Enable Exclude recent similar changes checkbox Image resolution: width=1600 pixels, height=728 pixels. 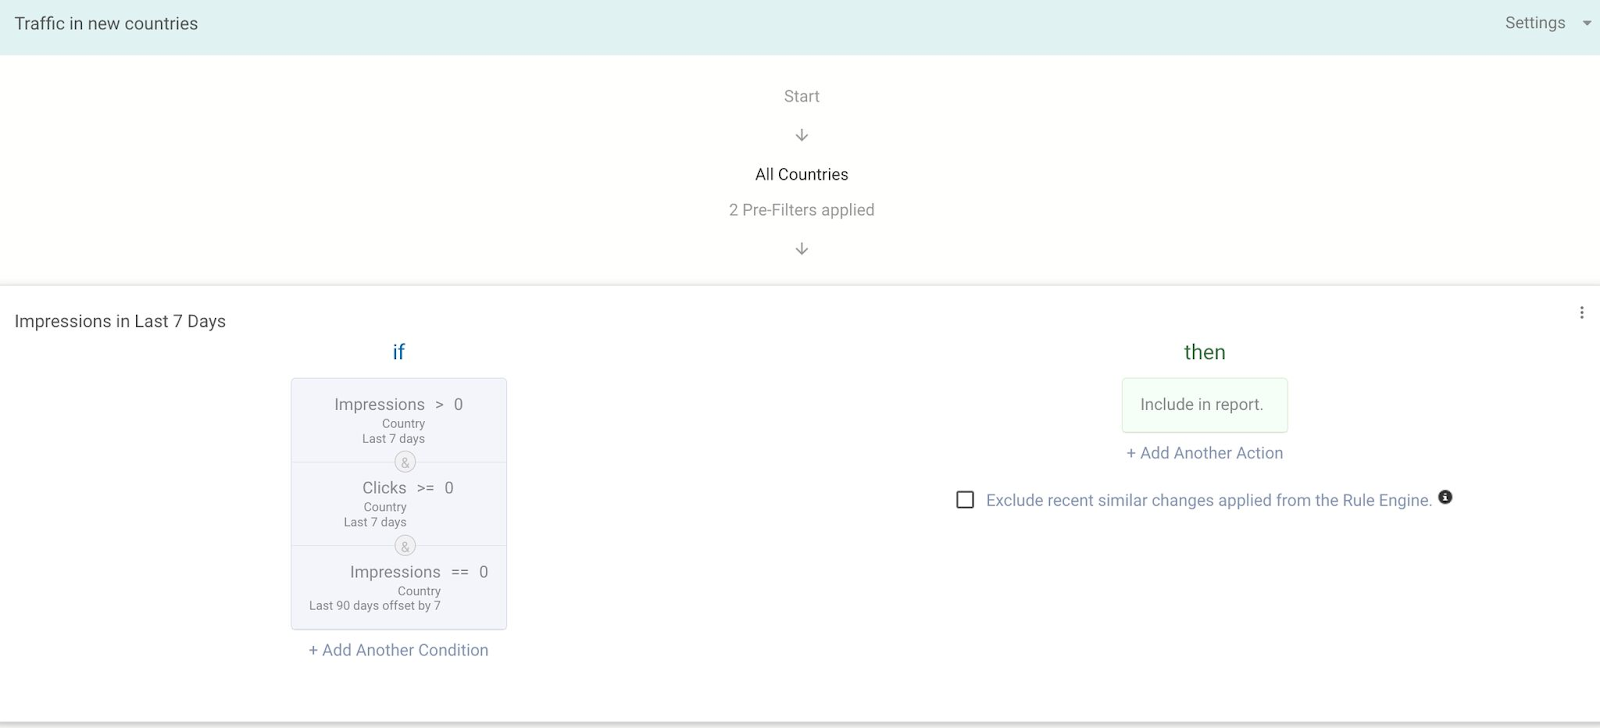click(x=965, y=500)
